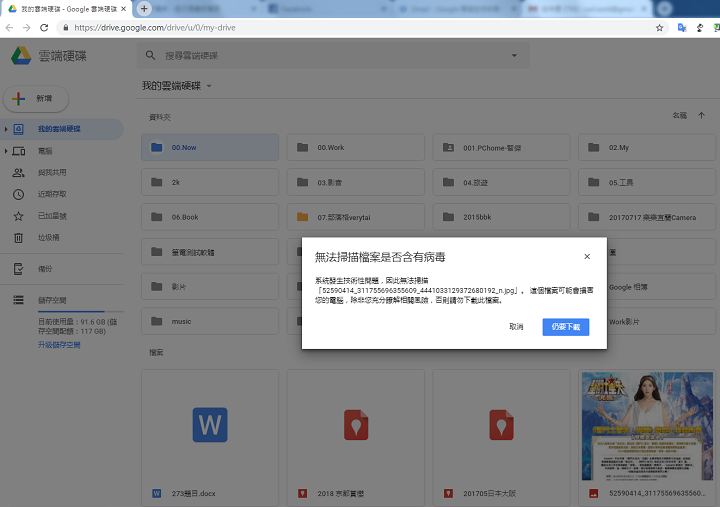Select the 001.PChome shared folder

[501, 147]
